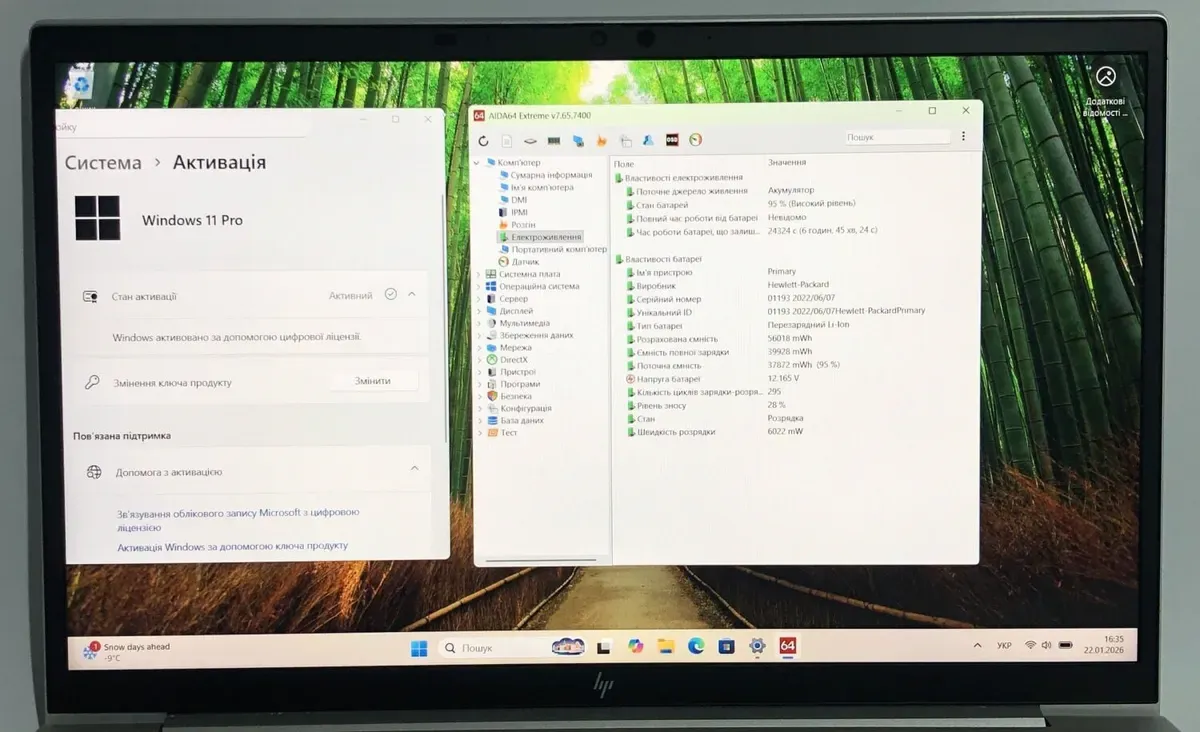Collapse the Стан активації section
Viewport: 1200px width, 732px height.
[412, 295]
